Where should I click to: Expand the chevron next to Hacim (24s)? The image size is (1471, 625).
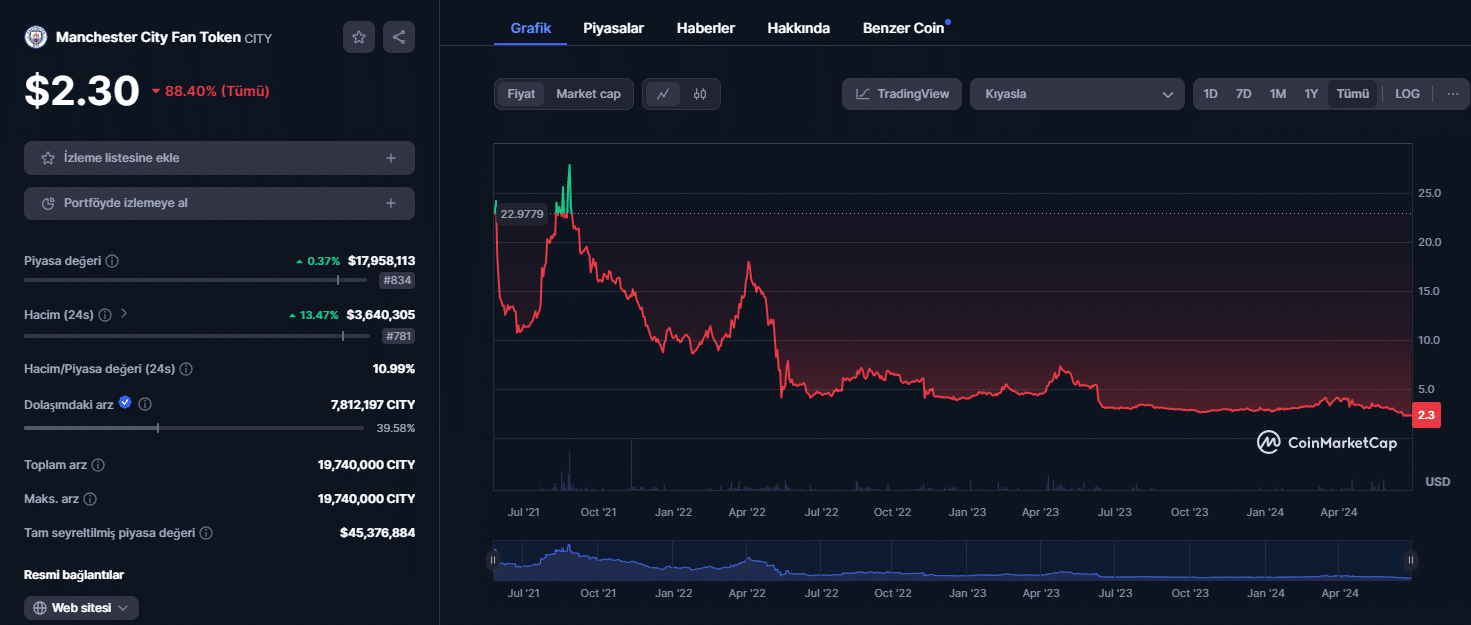click(x=124, y=313)
